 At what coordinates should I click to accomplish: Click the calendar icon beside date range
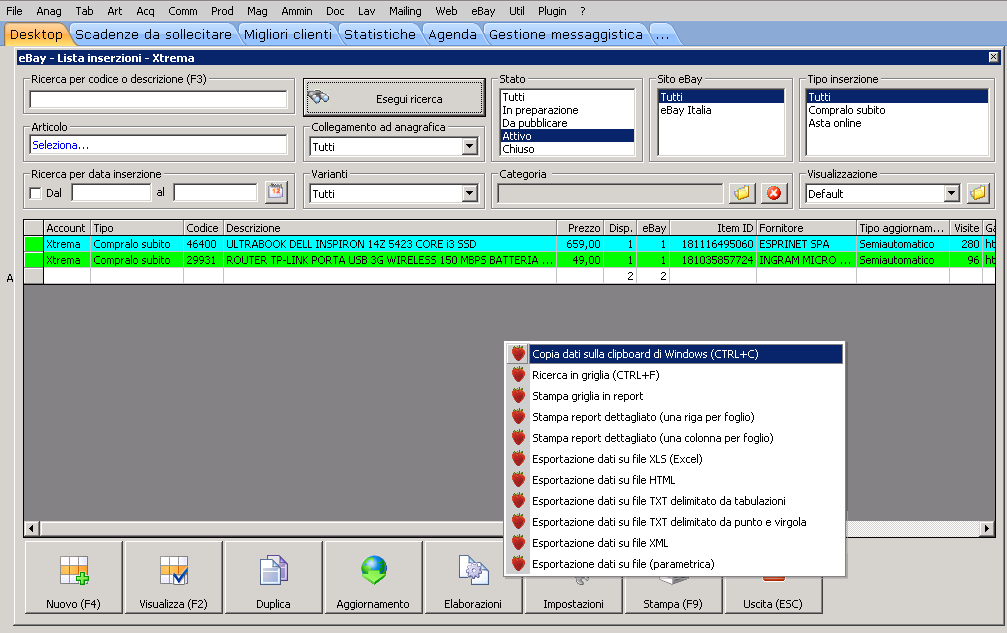click(x=276, y=193)
